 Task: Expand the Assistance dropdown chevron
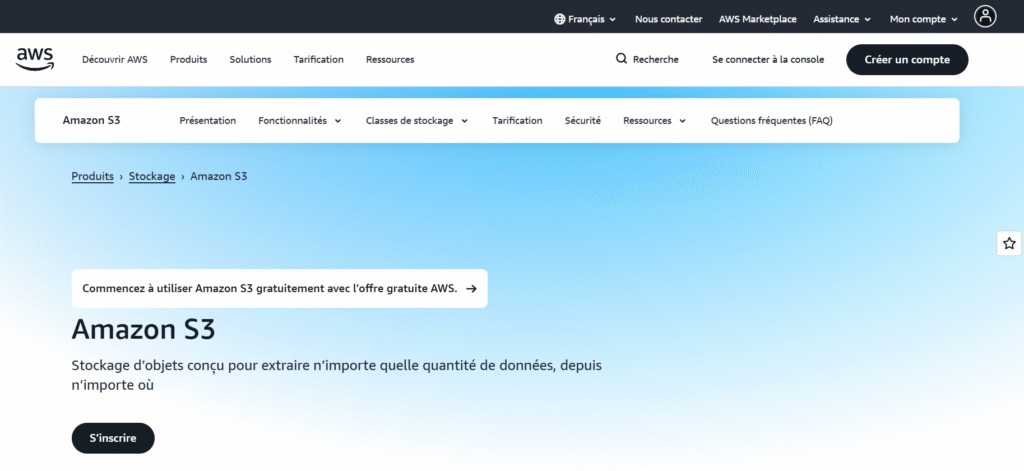click(x=867, y=20)
